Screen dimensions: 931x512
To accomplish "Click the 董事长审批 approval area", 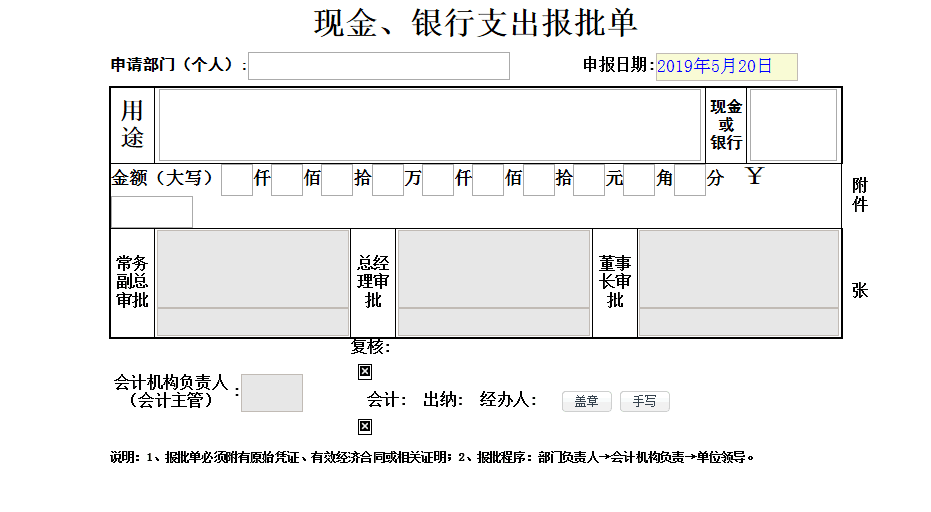I will [738, 269].
